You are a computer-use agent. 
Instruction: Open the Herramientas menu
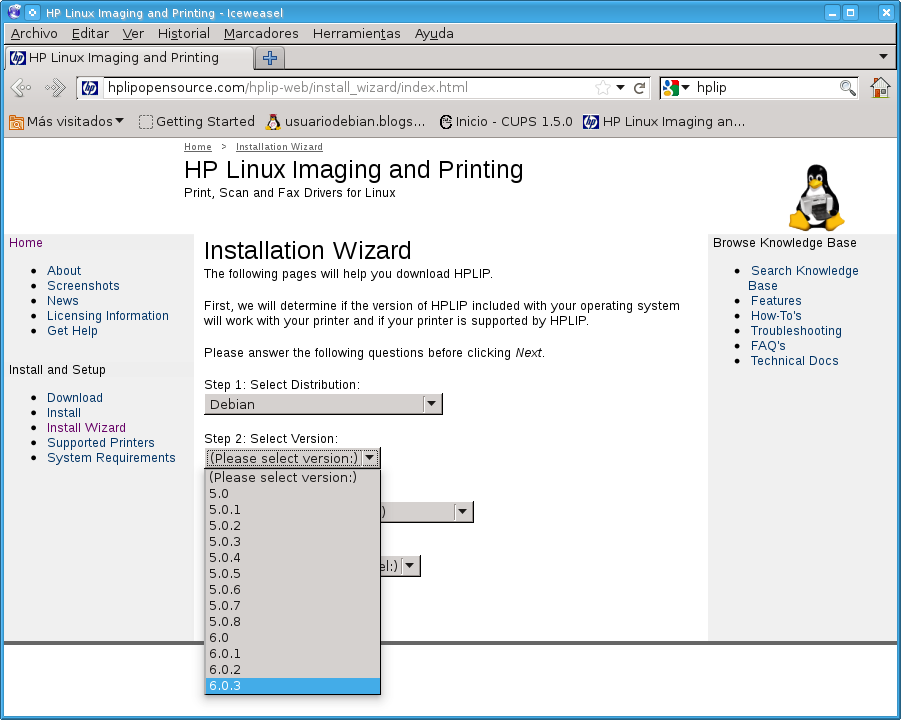point(356,33)
